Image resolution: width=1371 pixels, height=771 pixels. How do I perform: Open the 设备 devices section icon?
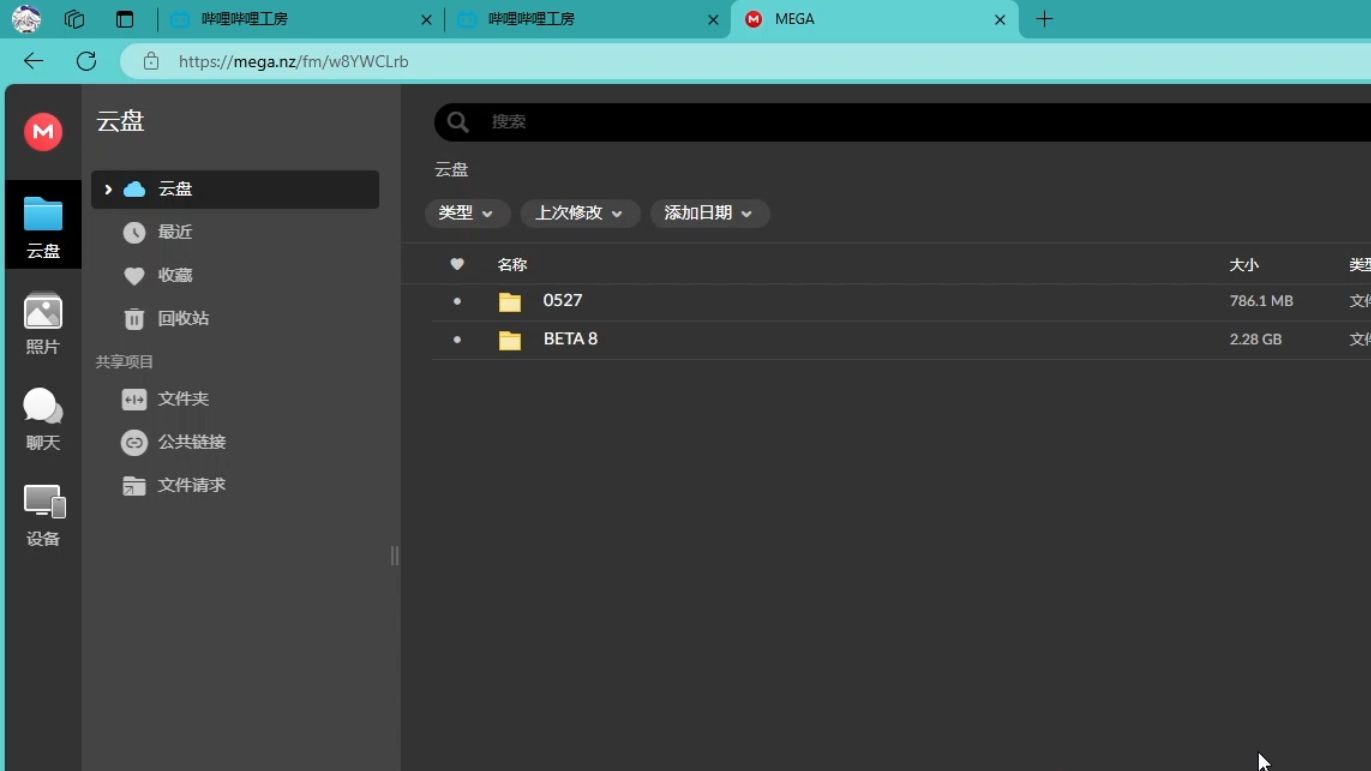point(43,515)
